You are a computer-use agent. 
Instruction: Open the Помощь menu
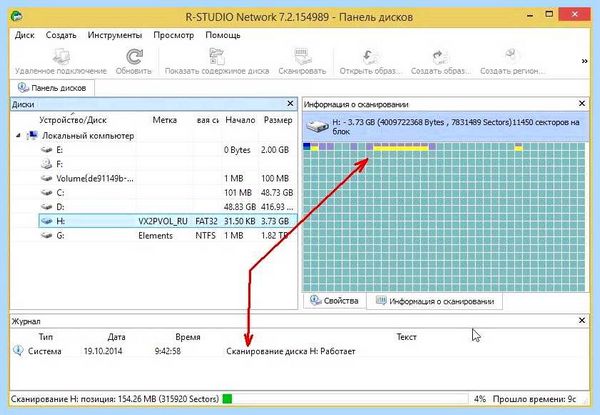(223, 35)
